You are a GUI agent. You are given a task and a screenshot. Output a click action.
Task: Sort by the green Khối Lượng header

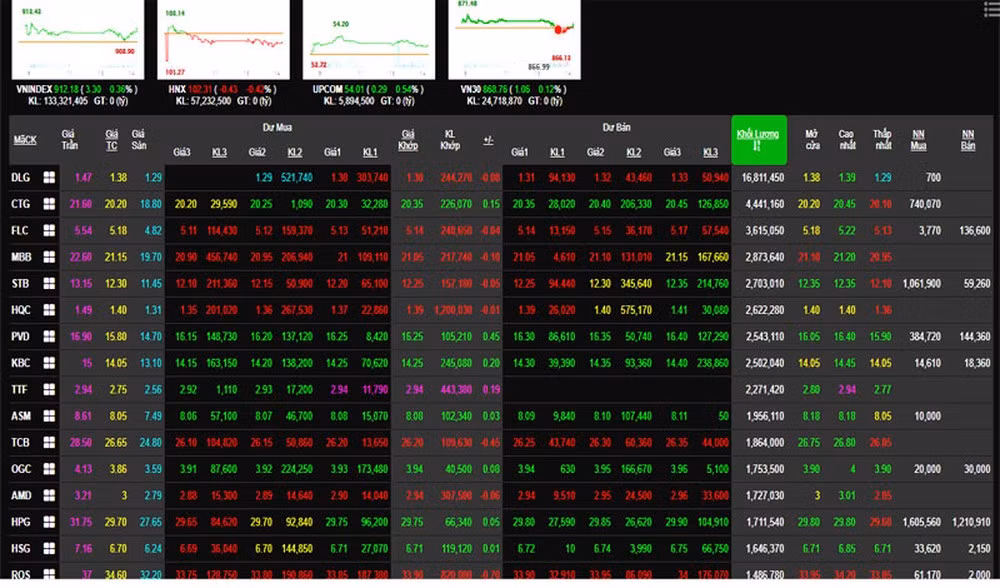pos(758,139)
